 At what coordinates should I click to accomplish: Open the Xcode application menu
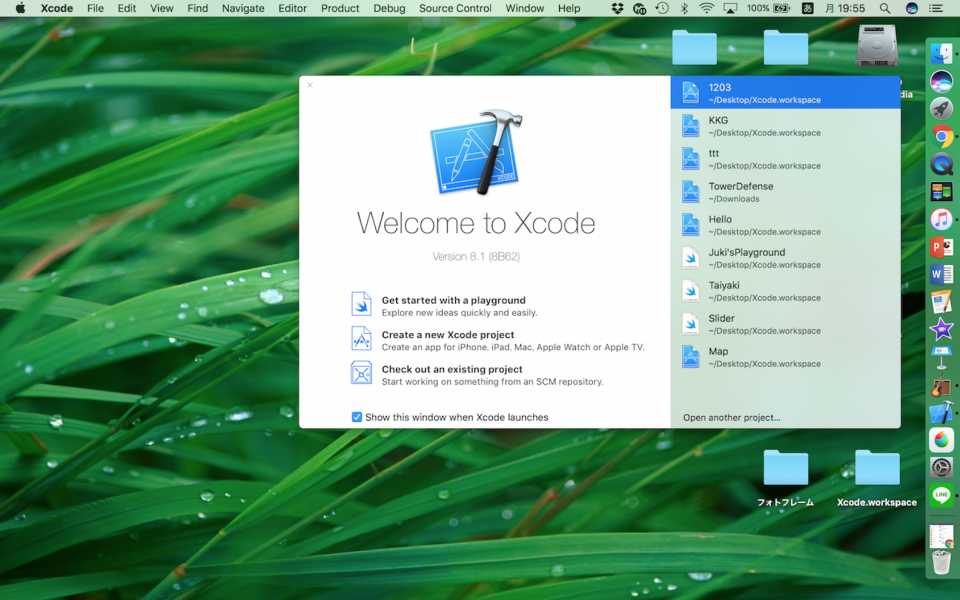coord(57,8)
